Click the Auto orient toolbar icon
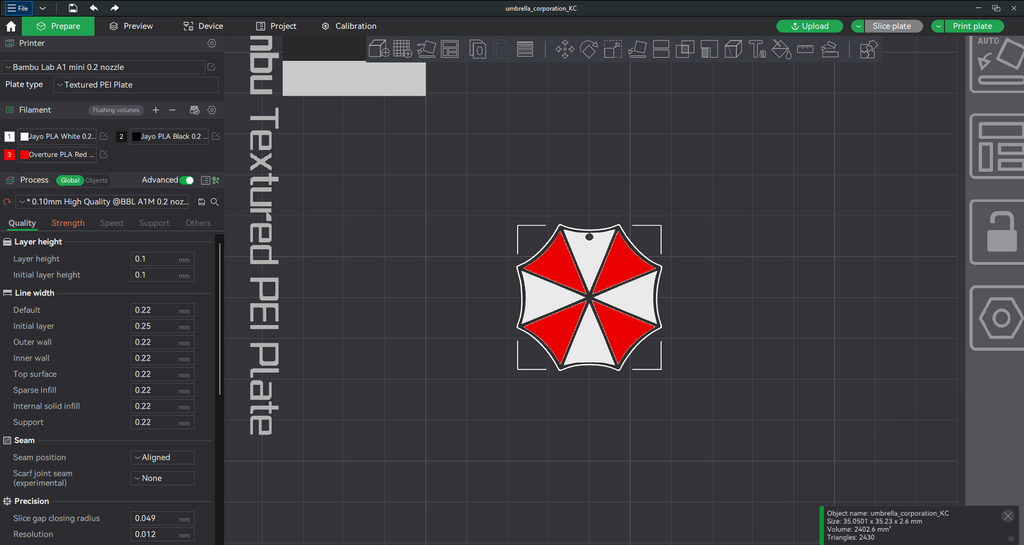 click(x=426, y=49)
